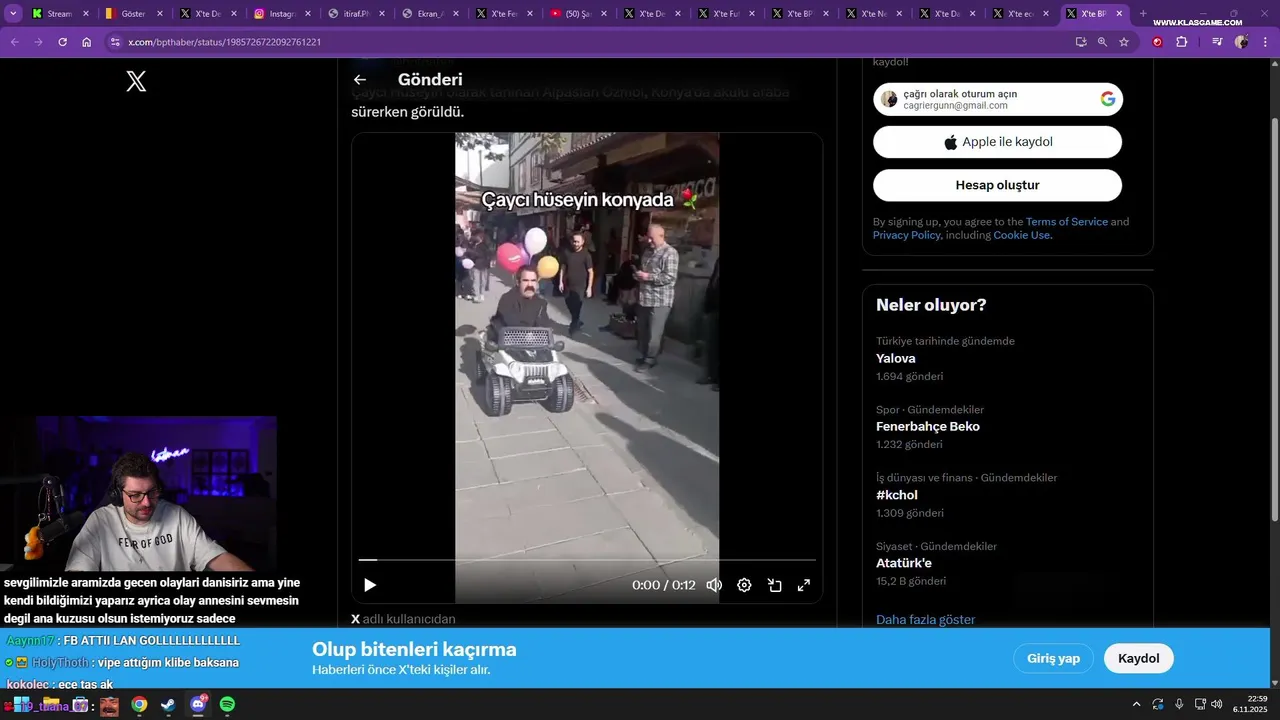Open a new browser tab

(1144, 14)
